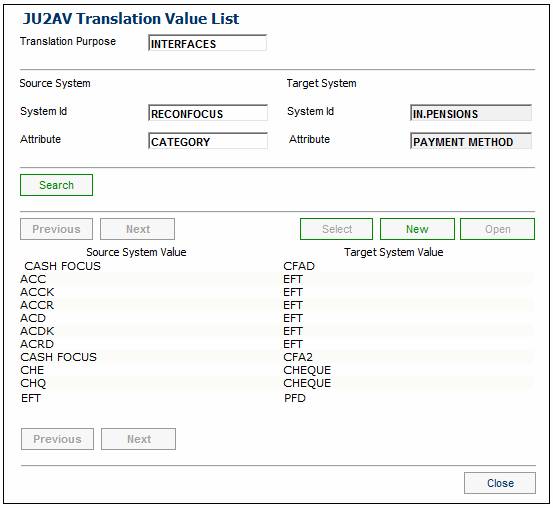Click the top Previous button

coord(56,229)
